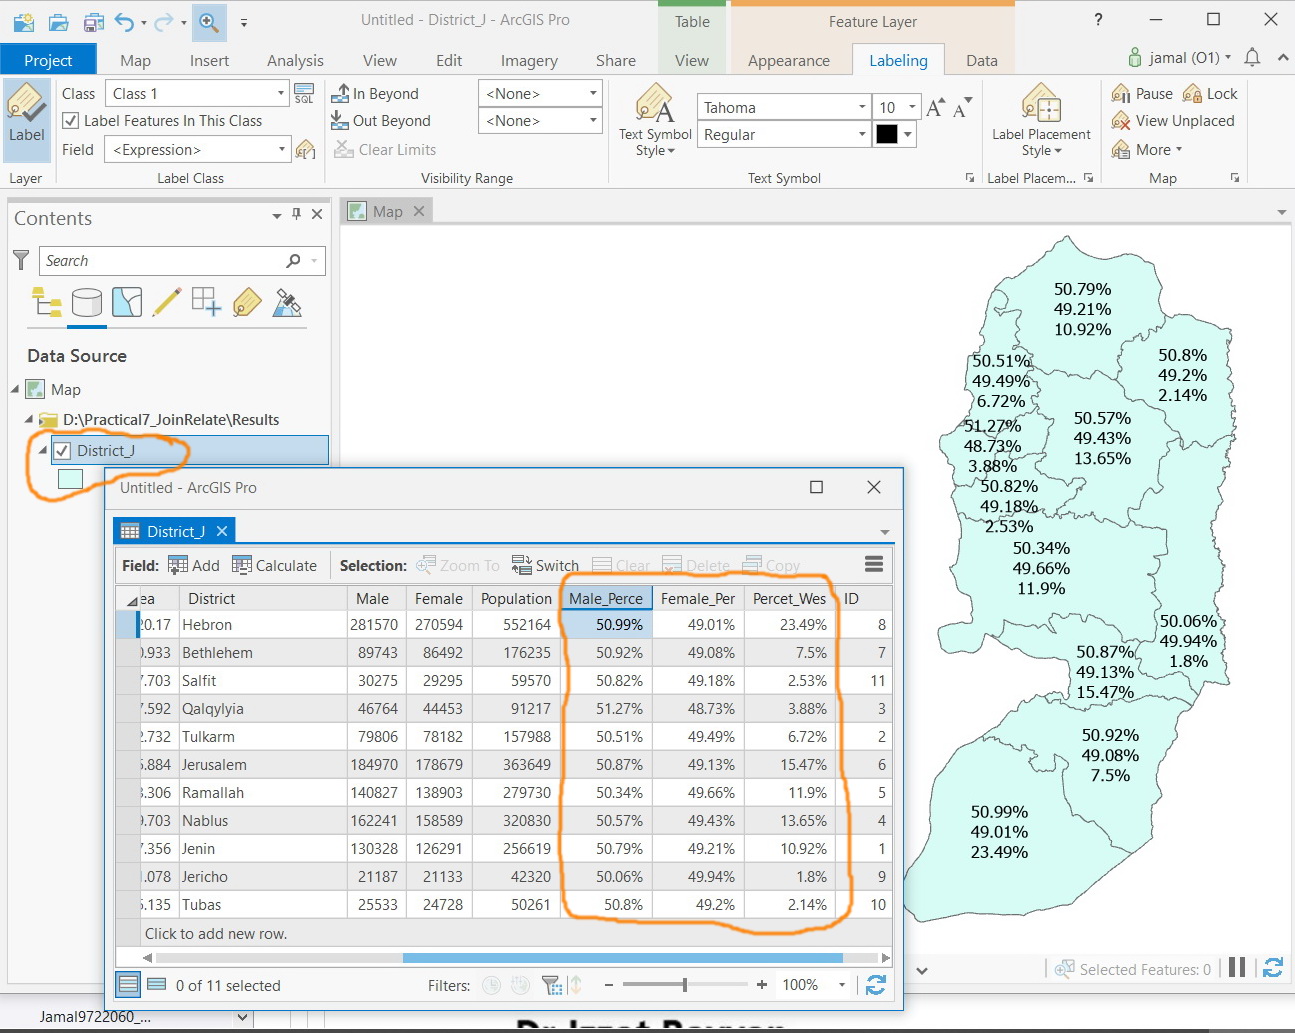
Task: Click the increase font size icon
Action: tap(935, 108)
